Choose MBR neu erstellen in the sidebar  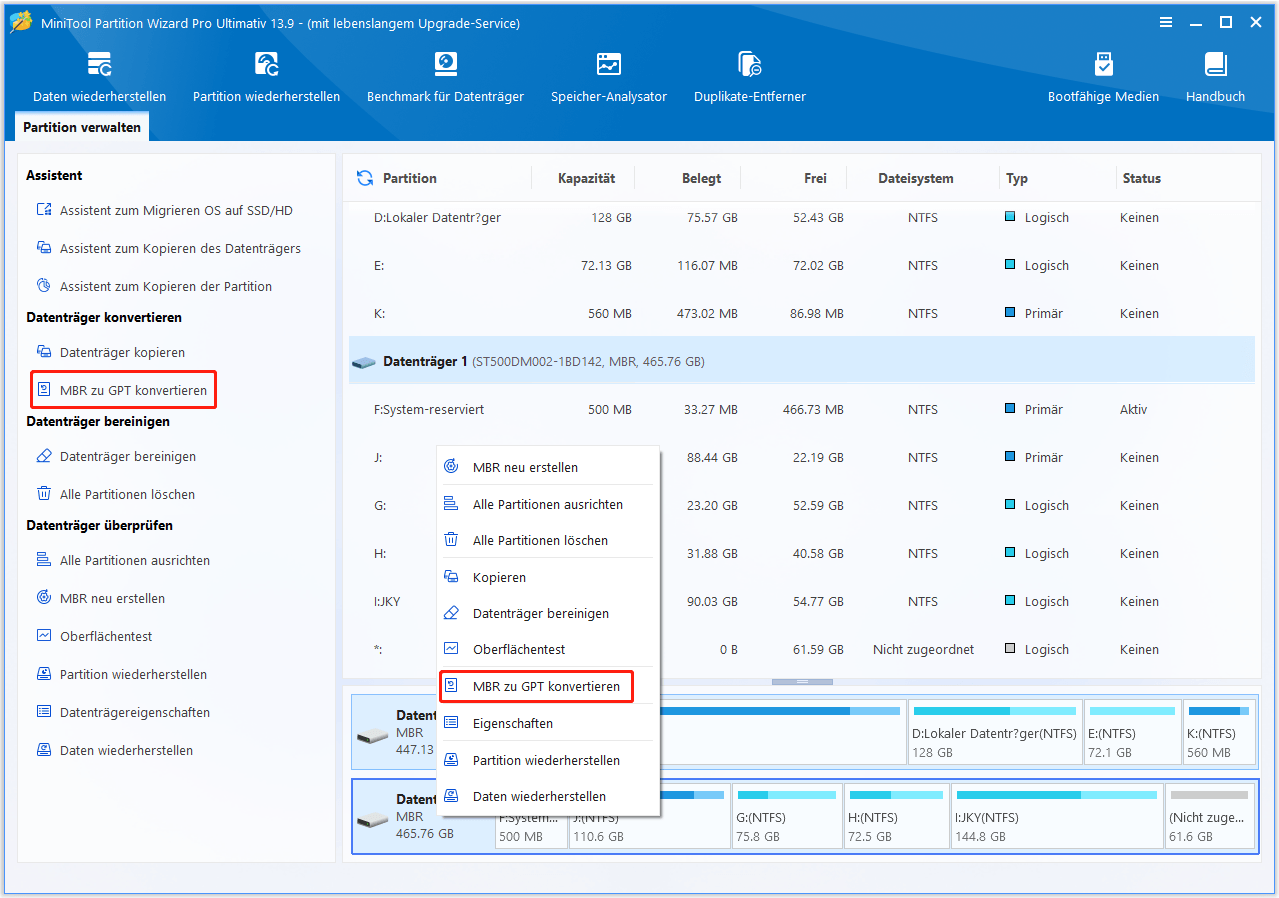point(100,599)
